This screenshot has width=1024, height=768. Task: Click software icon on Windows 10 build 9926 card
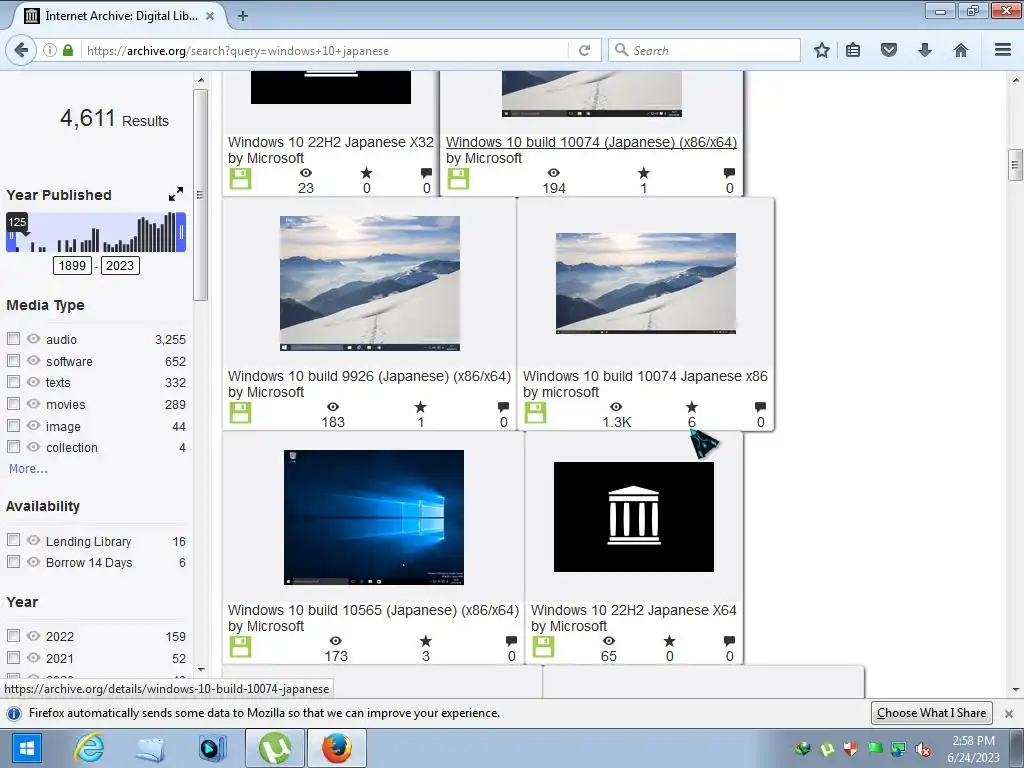(240, 412)
